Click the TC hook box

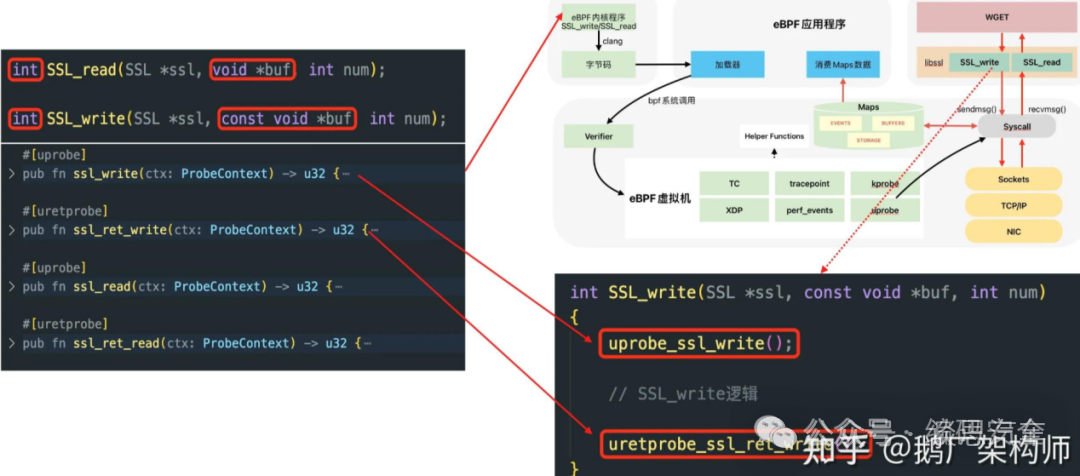tap(733, 184)
